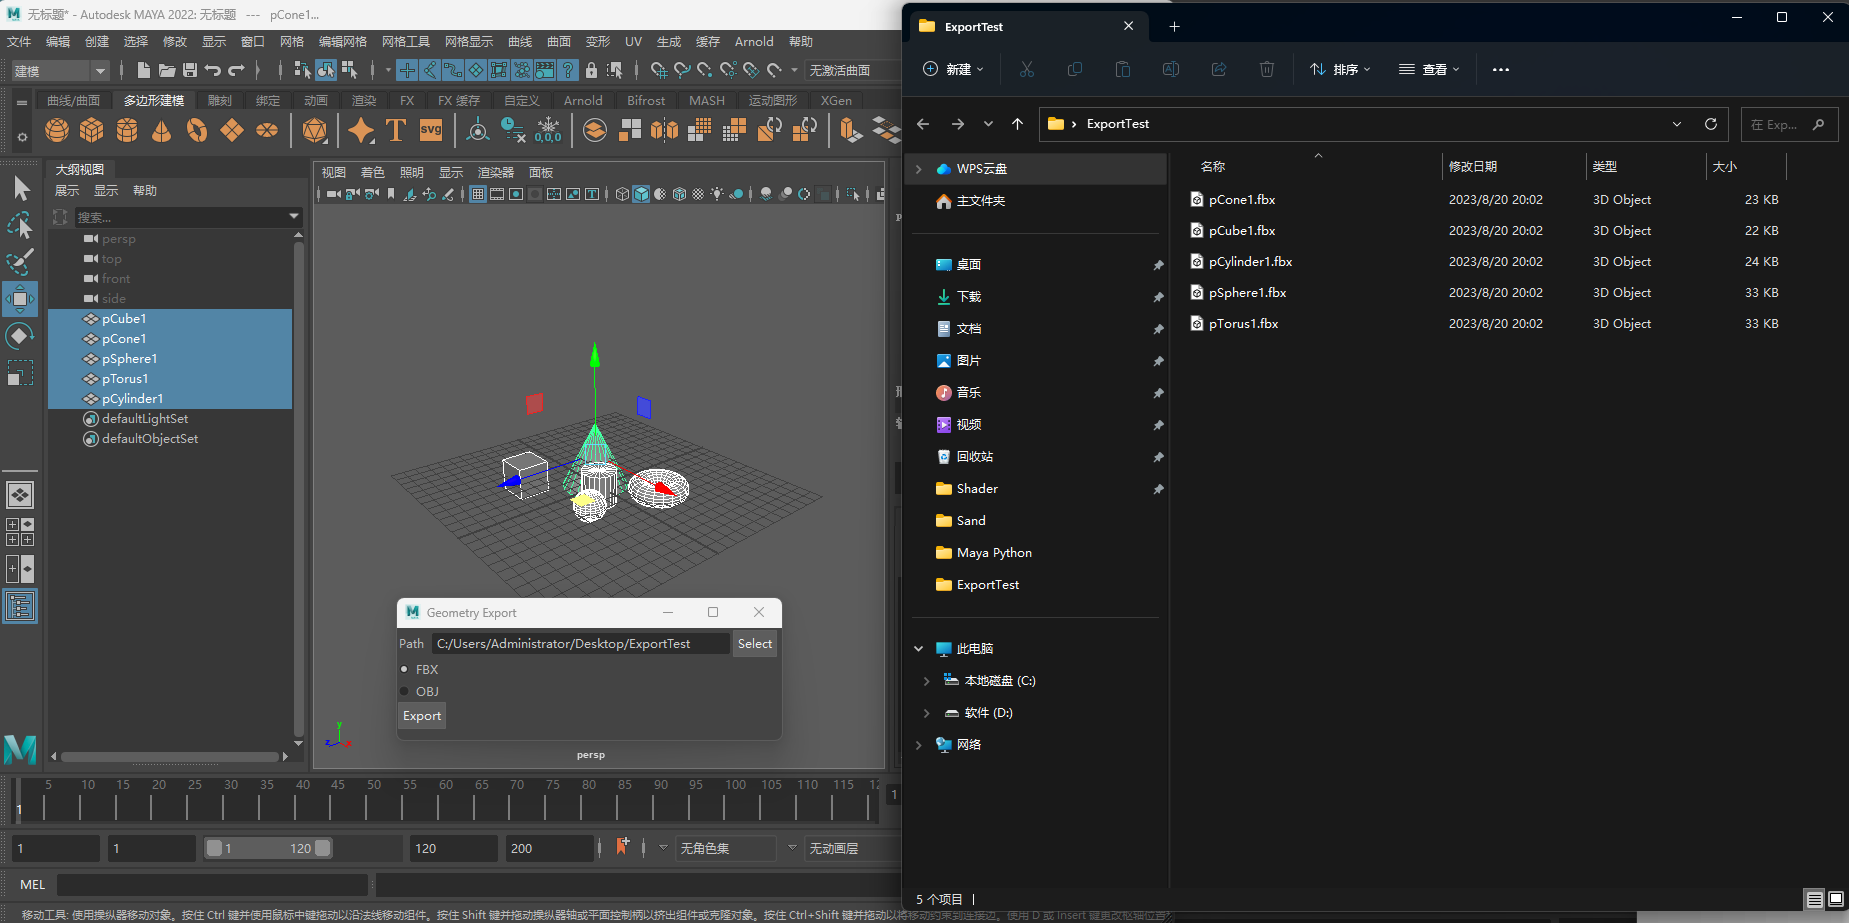The width and height of the screenshot is (1849, 923).
Task: Create a polygon sphere primitive
Action: click(57, 130)
